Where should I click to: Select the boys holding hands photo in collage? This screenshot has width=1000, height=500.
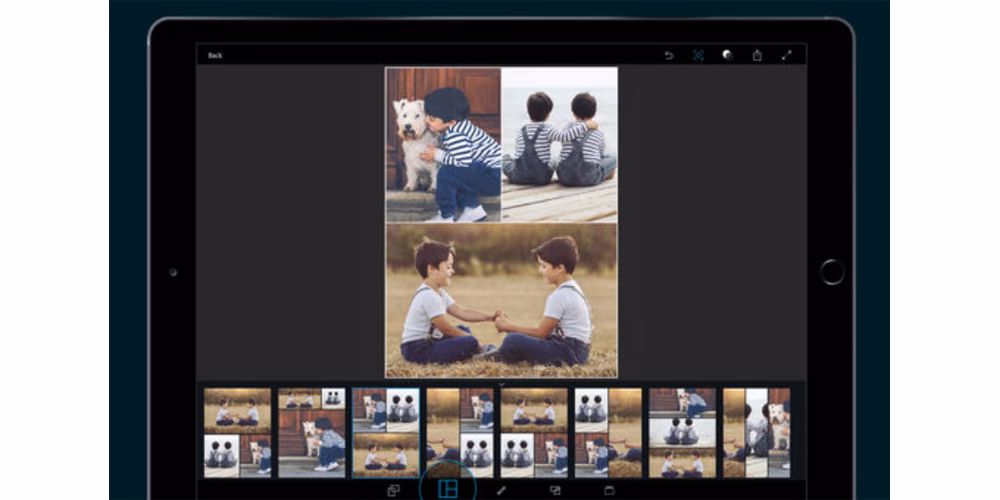coord(501,300)
